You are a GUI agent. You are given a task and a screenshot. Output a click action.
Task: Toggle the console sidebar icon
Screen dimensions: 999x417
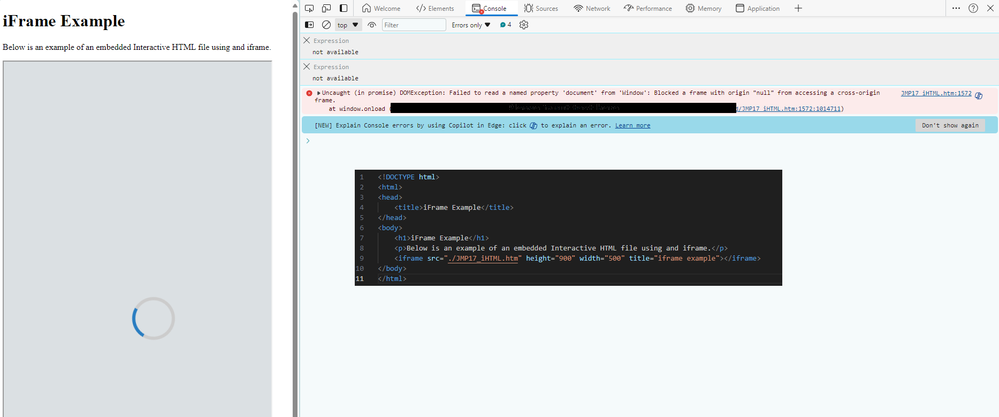click(310, 25)
